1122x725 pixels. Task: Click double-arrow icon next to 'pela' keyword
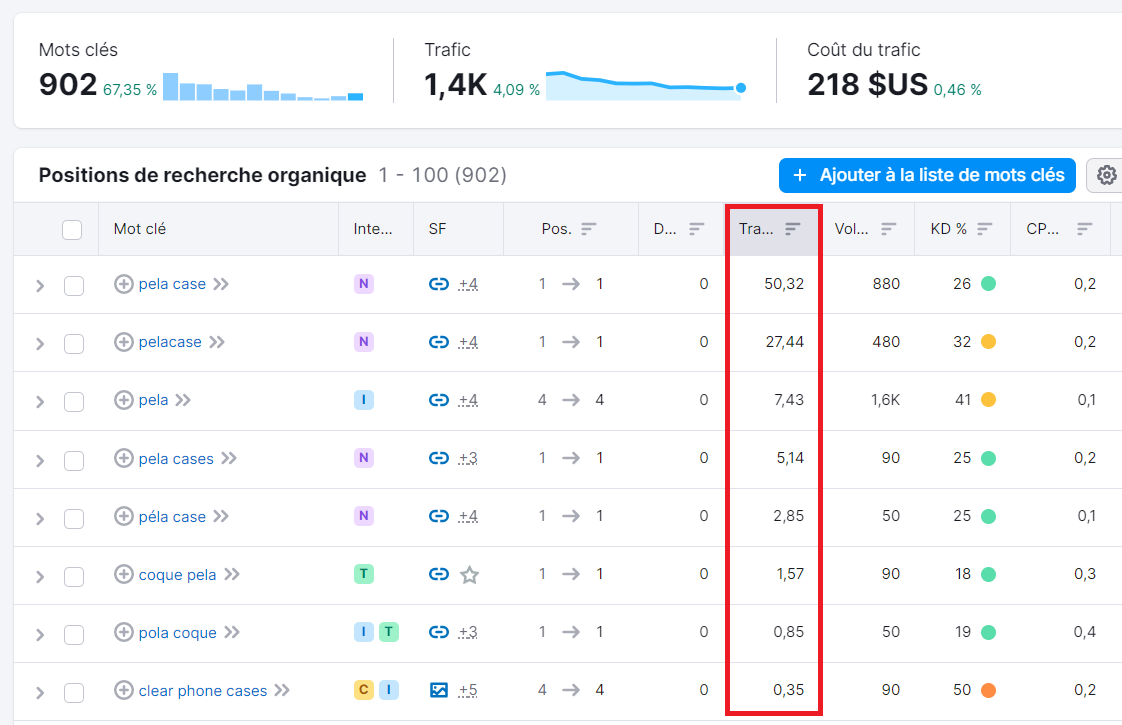coord(183,400)
